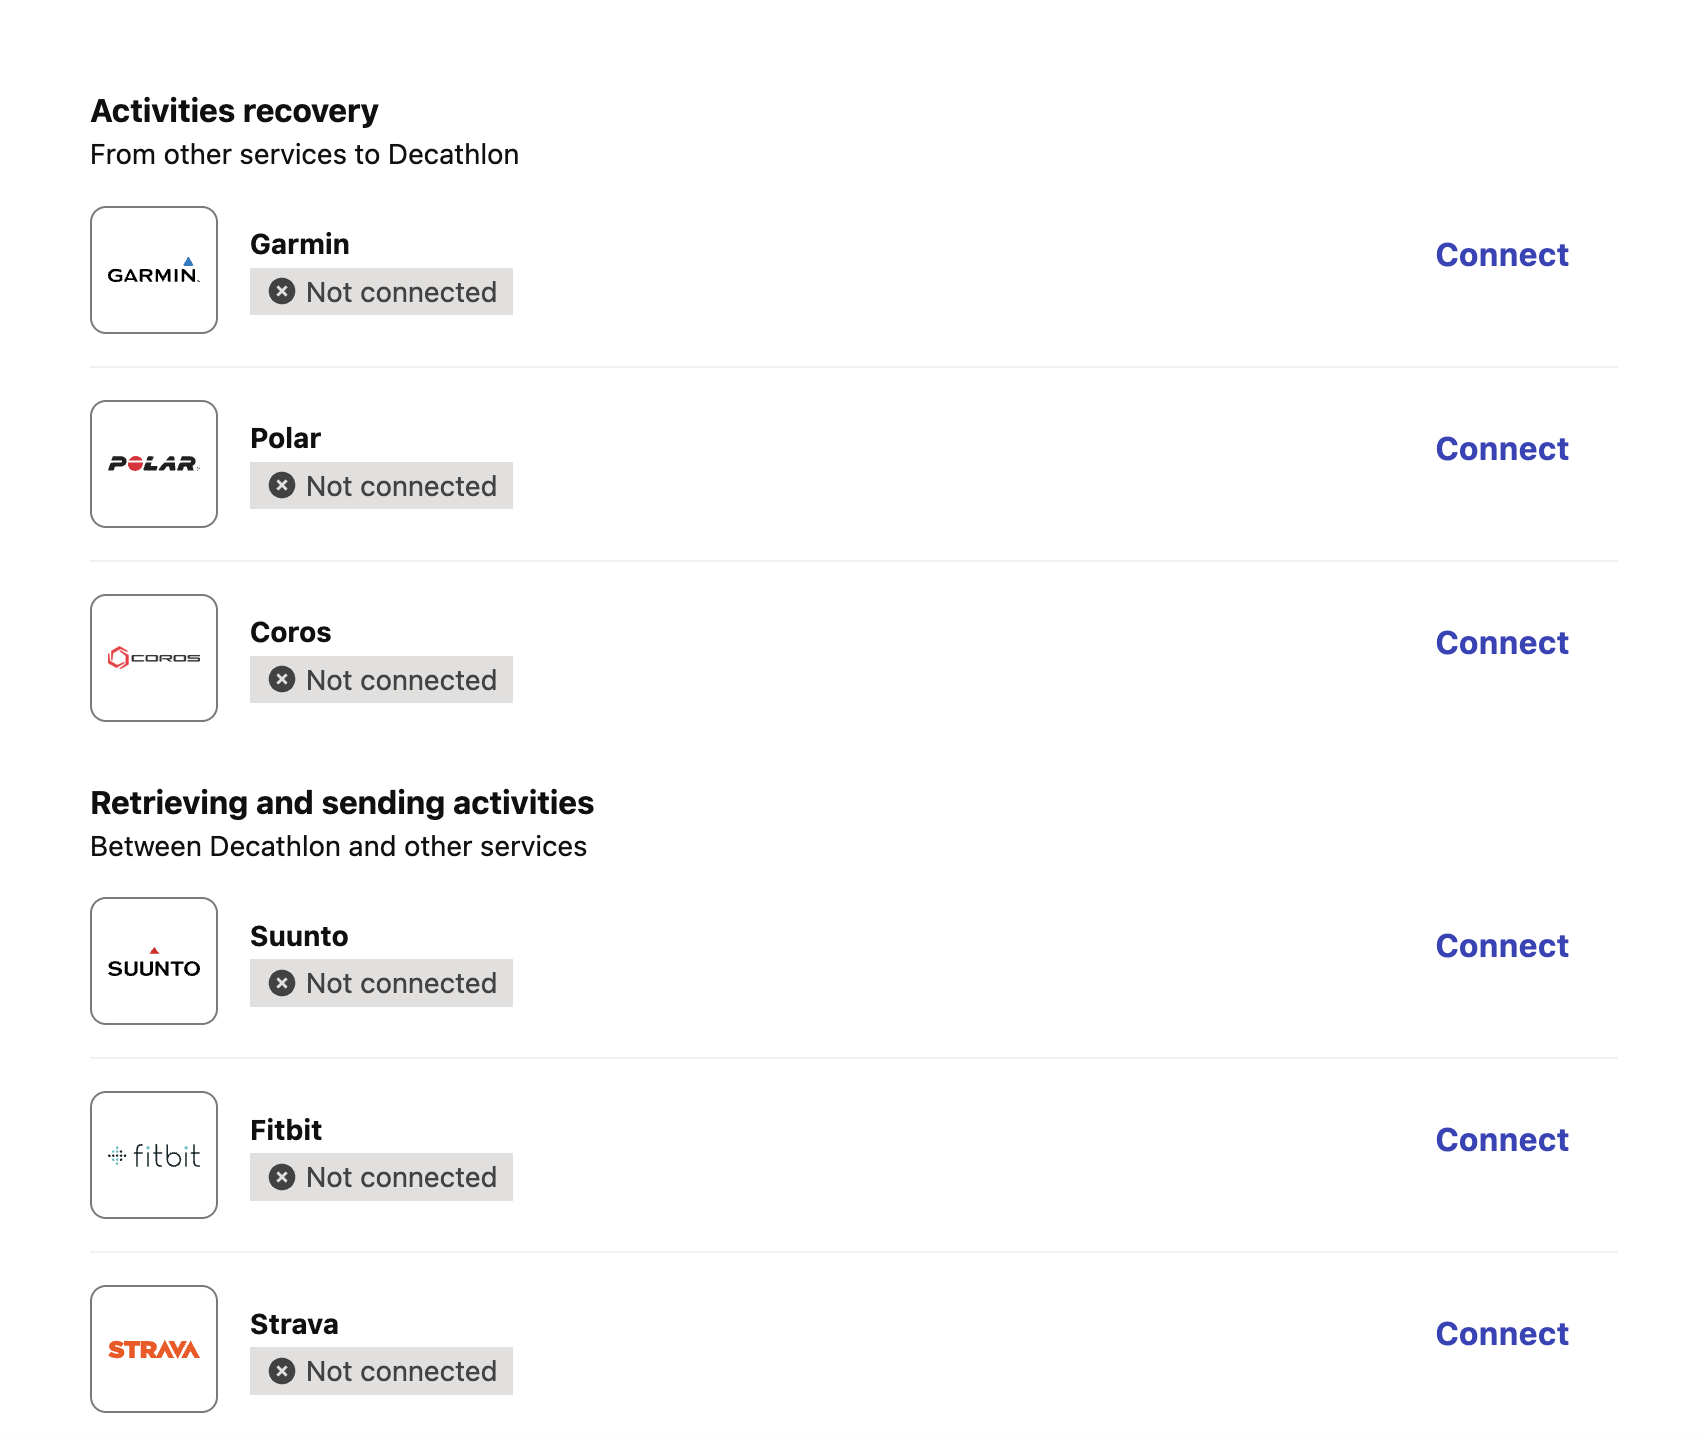This screenshot has width=1704, height=1440.
Task: Click the Garmin logo icon
Action: (154, 270)
